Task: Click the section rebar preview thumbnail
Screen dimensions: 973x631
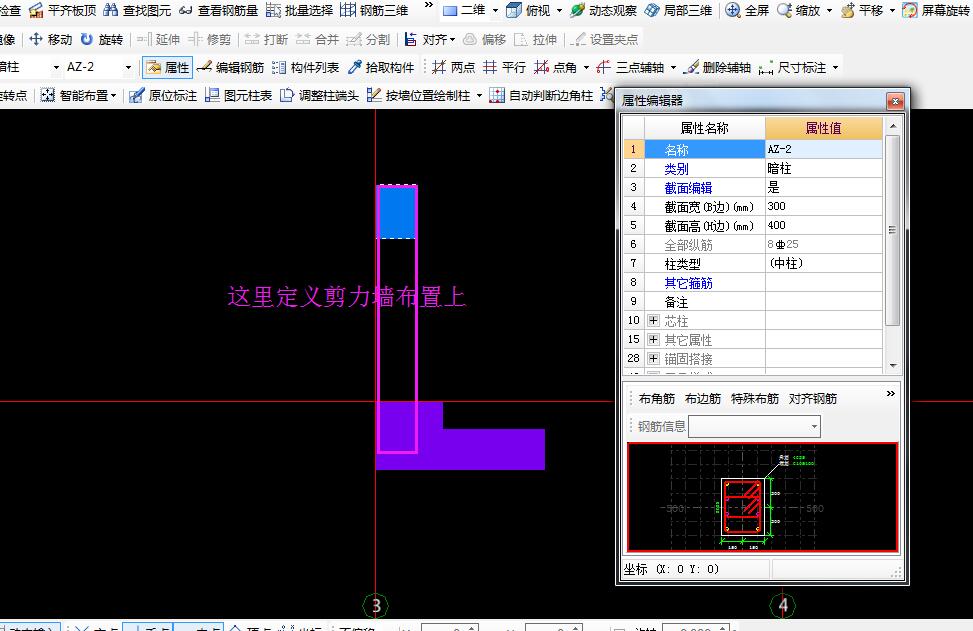Action: click(763, 497)
